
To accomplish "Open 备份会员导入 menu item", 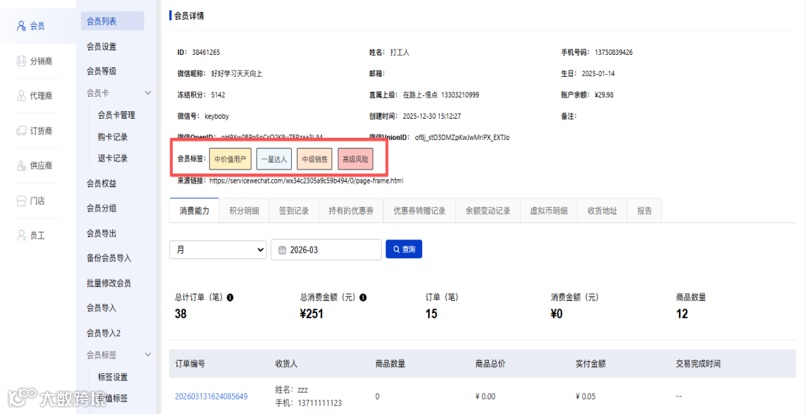I will click(x=108, y=258).
